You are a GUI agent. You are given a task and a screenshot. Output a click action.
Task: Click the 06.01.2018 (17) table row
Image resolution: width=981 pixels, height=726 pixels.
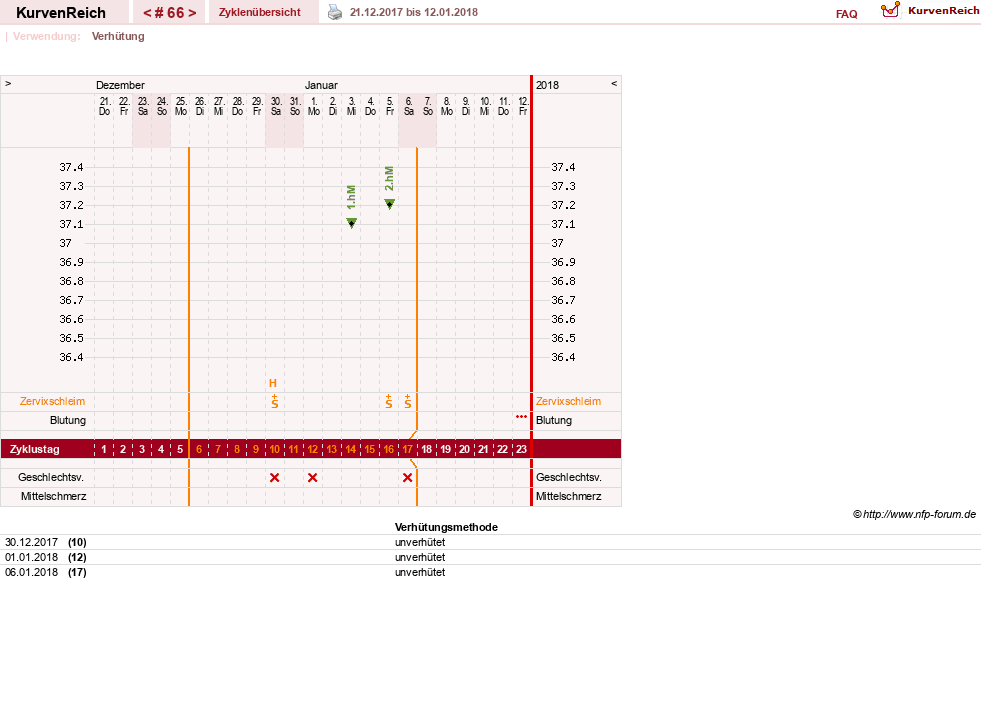pos(490,572)
